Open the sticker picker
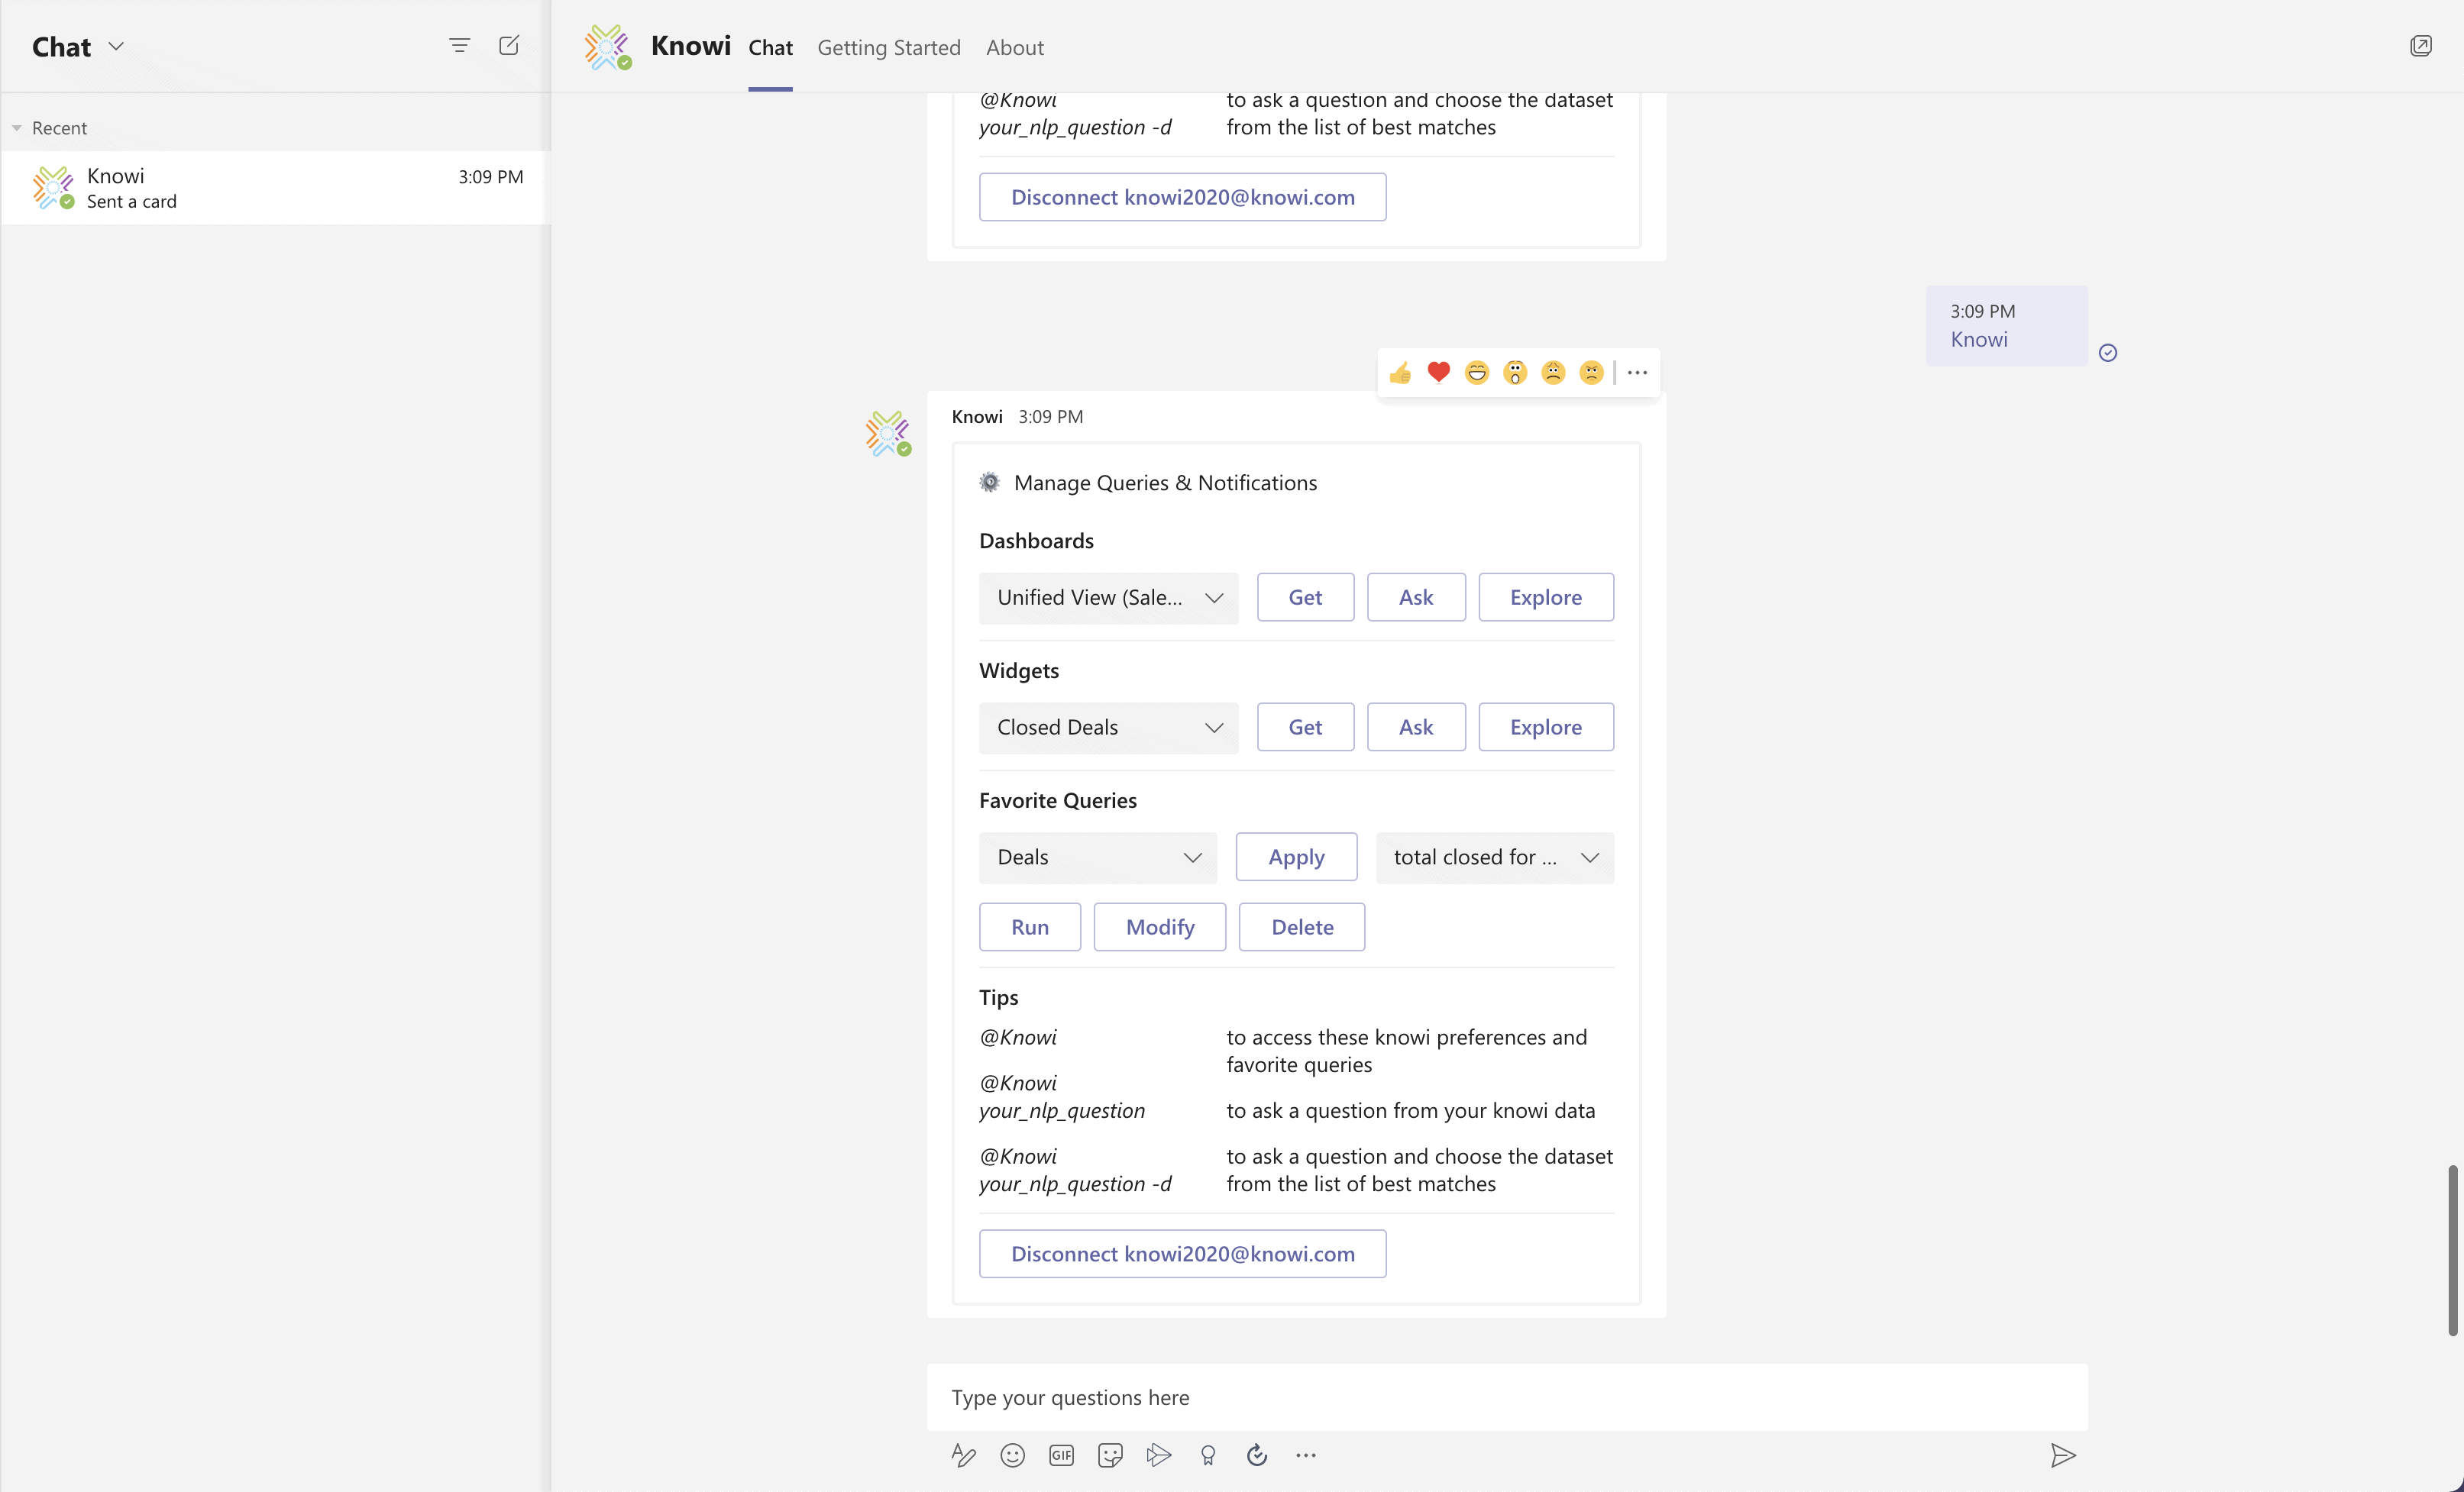Viewport: 2464px width, 1492px height. [x=1110, y=1455]
